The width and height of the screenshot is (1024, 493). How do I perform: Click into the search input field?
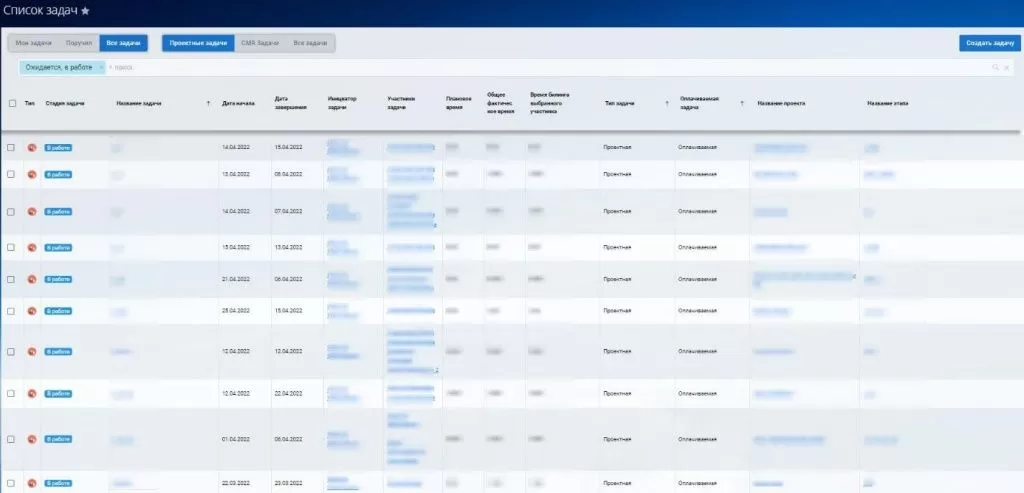(500, 67)
